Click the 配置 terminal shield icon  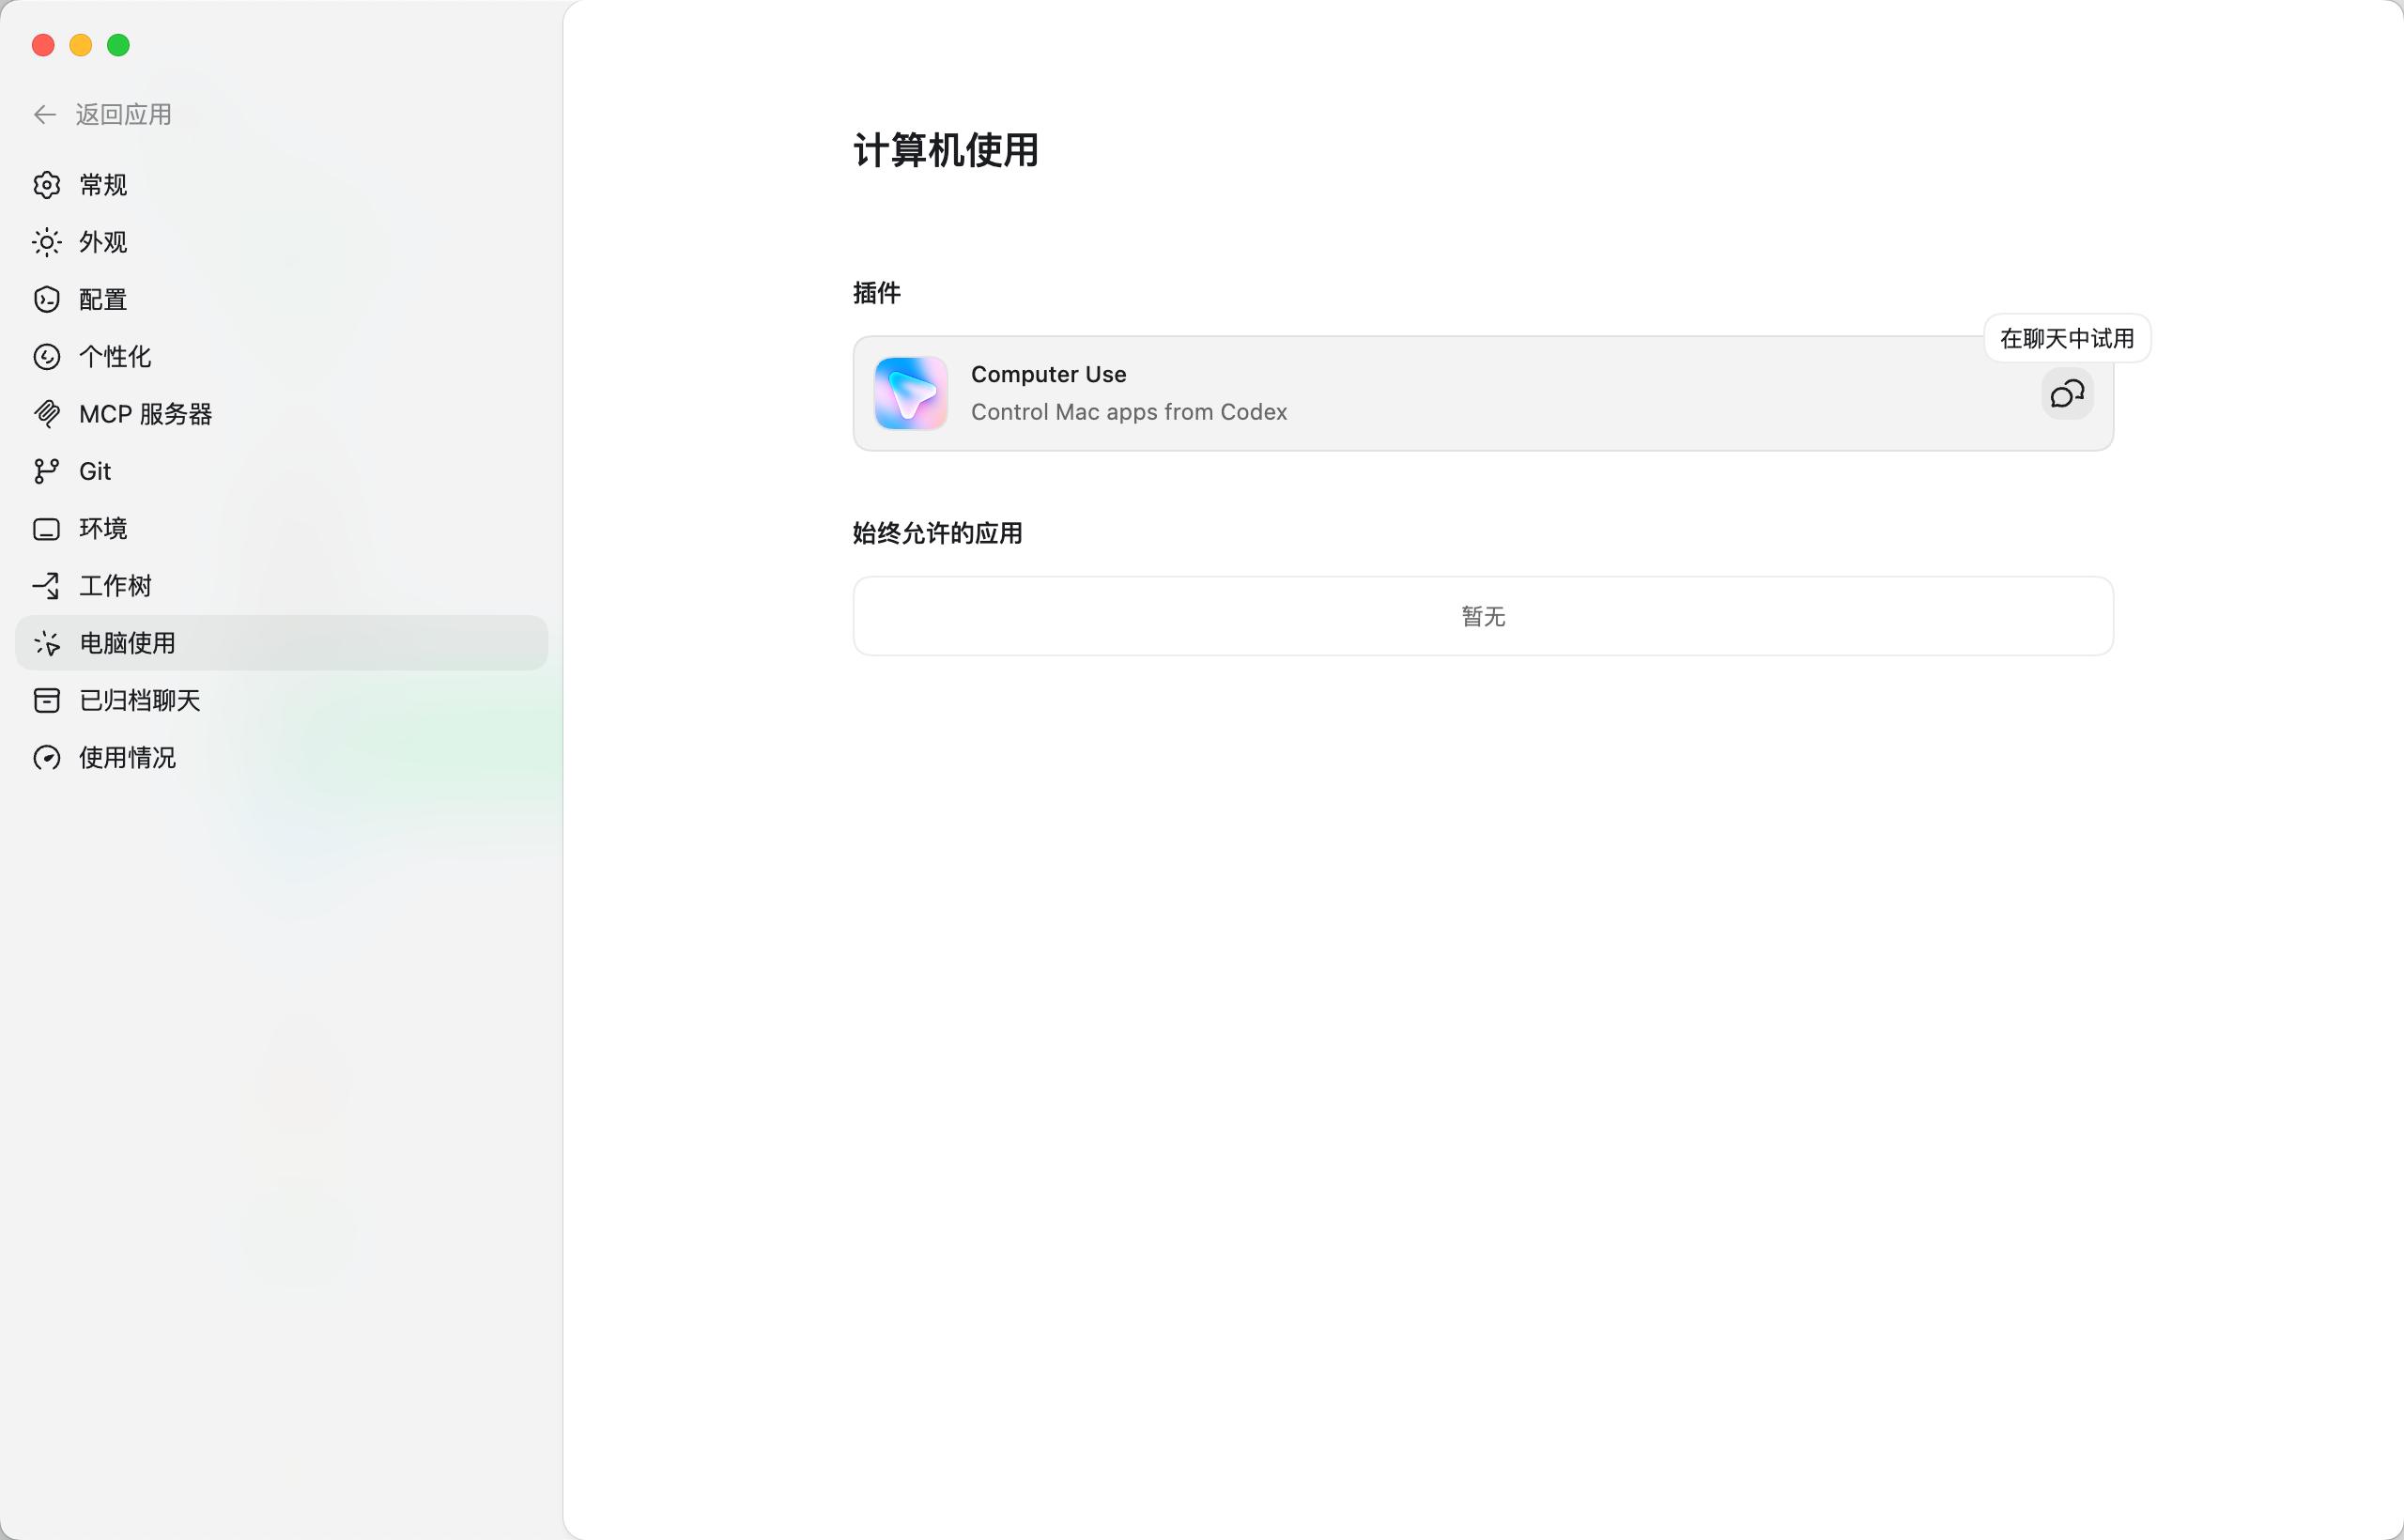pos(46,299)
